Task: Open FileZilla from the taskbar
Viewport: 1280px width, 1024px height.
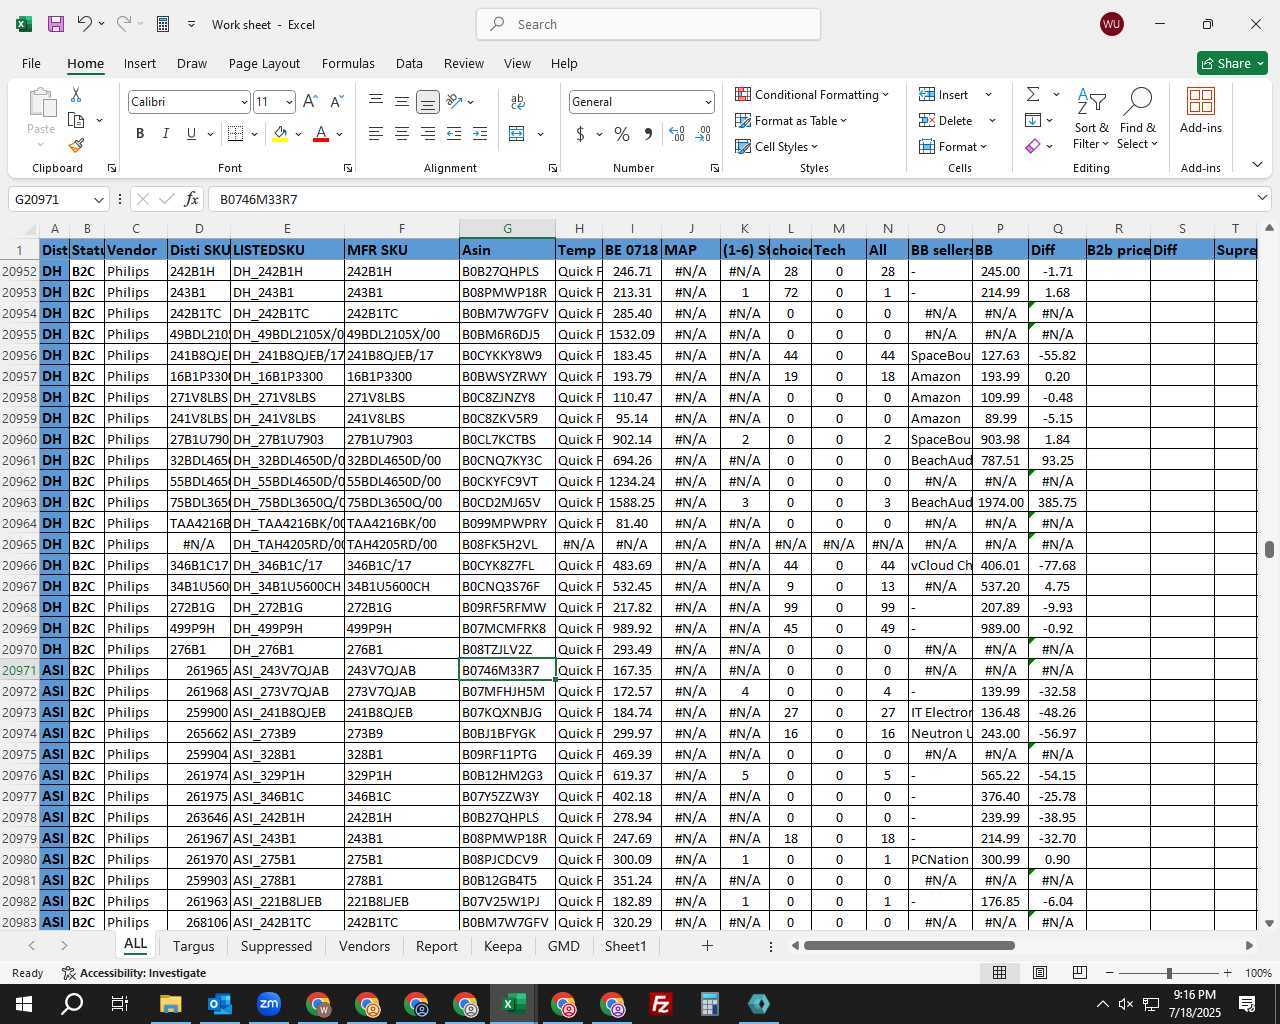Action: (x=661, y=1004)
